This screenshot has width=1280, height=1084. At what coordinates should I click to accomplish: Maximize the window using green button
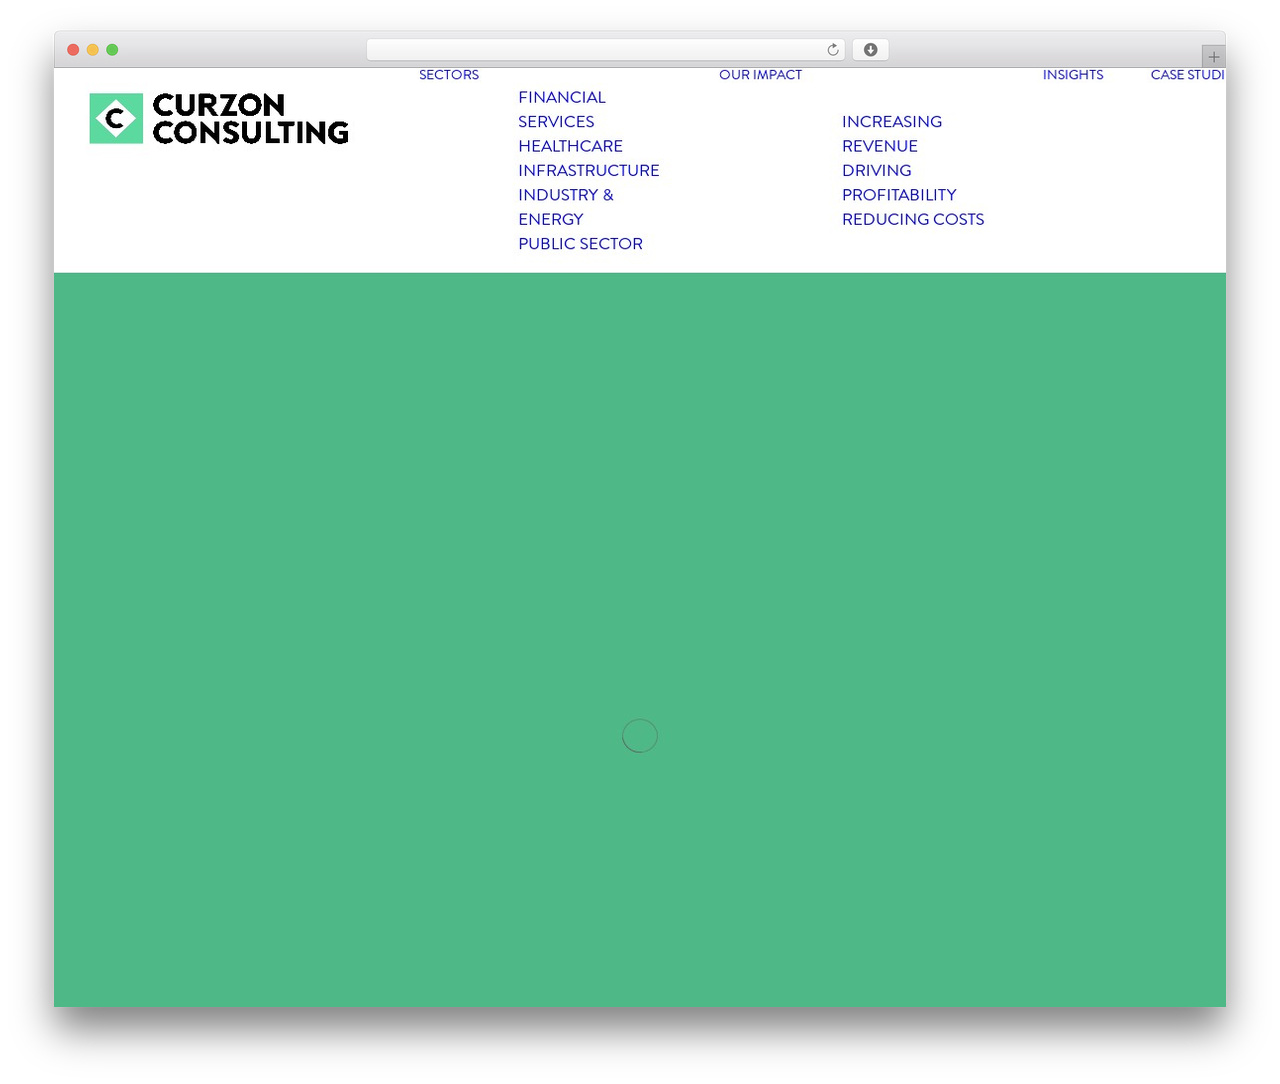(112, 50)
